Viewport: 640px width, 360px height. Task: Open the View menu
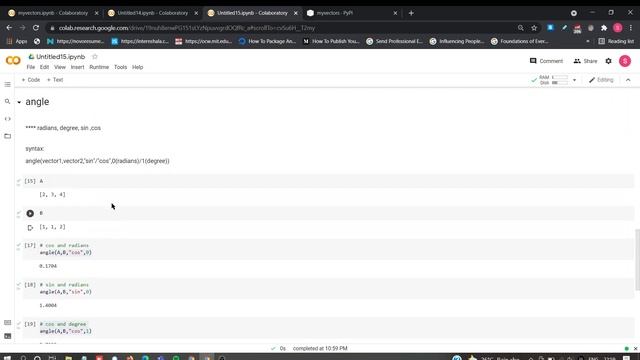(60, 67)
